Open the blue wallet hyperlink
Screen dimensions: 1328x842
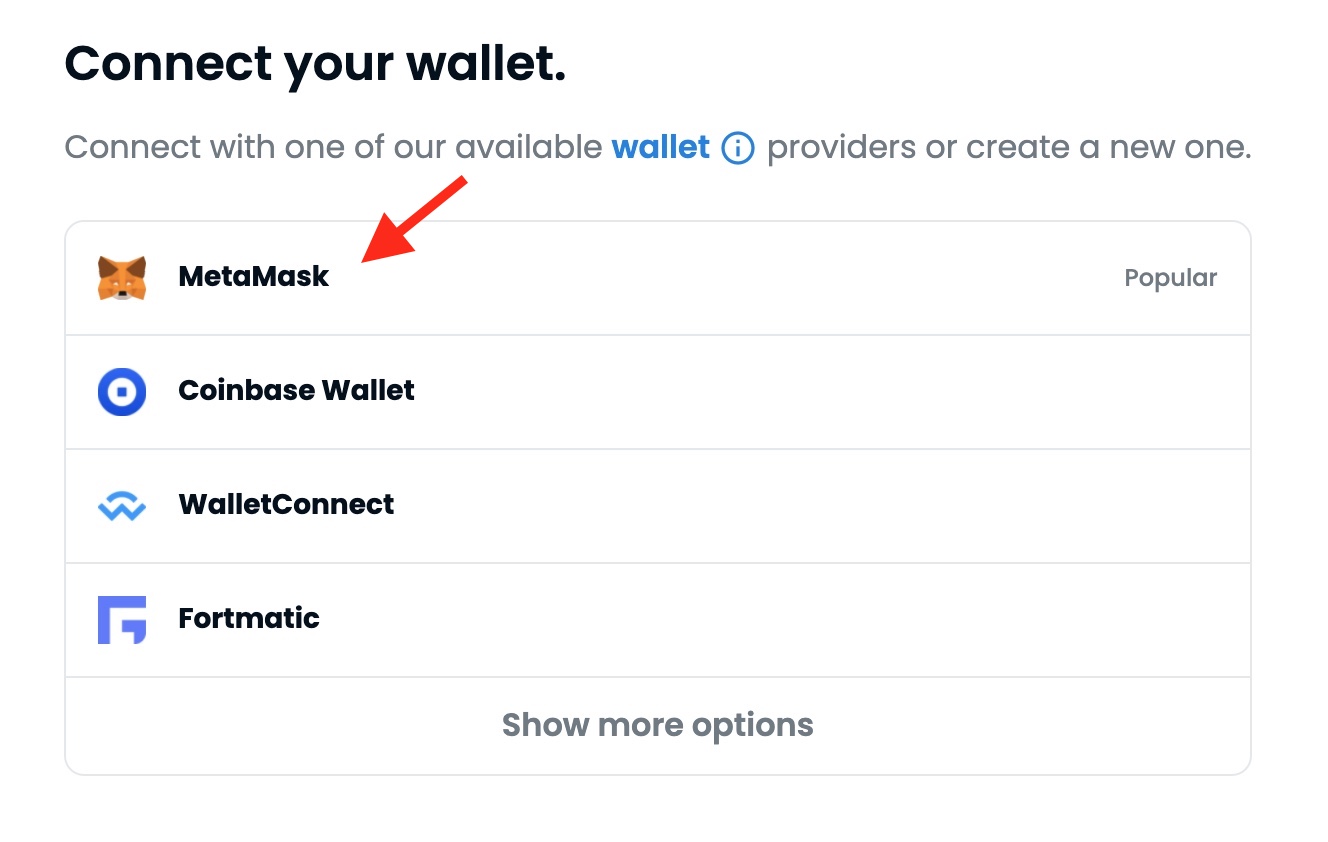660,148
